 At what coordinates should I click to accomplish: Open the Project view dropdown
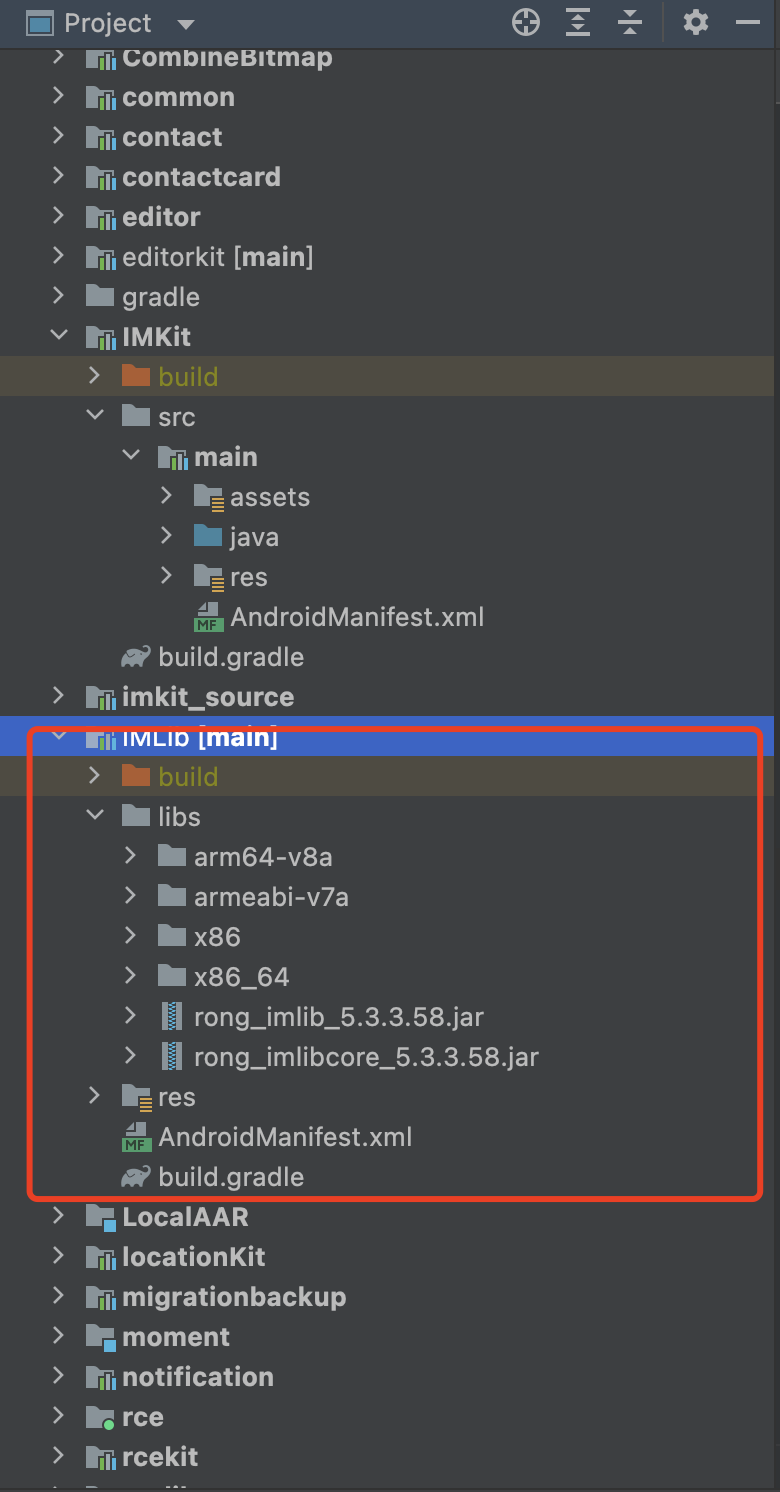pyautogui.click(x=185, y=24)
